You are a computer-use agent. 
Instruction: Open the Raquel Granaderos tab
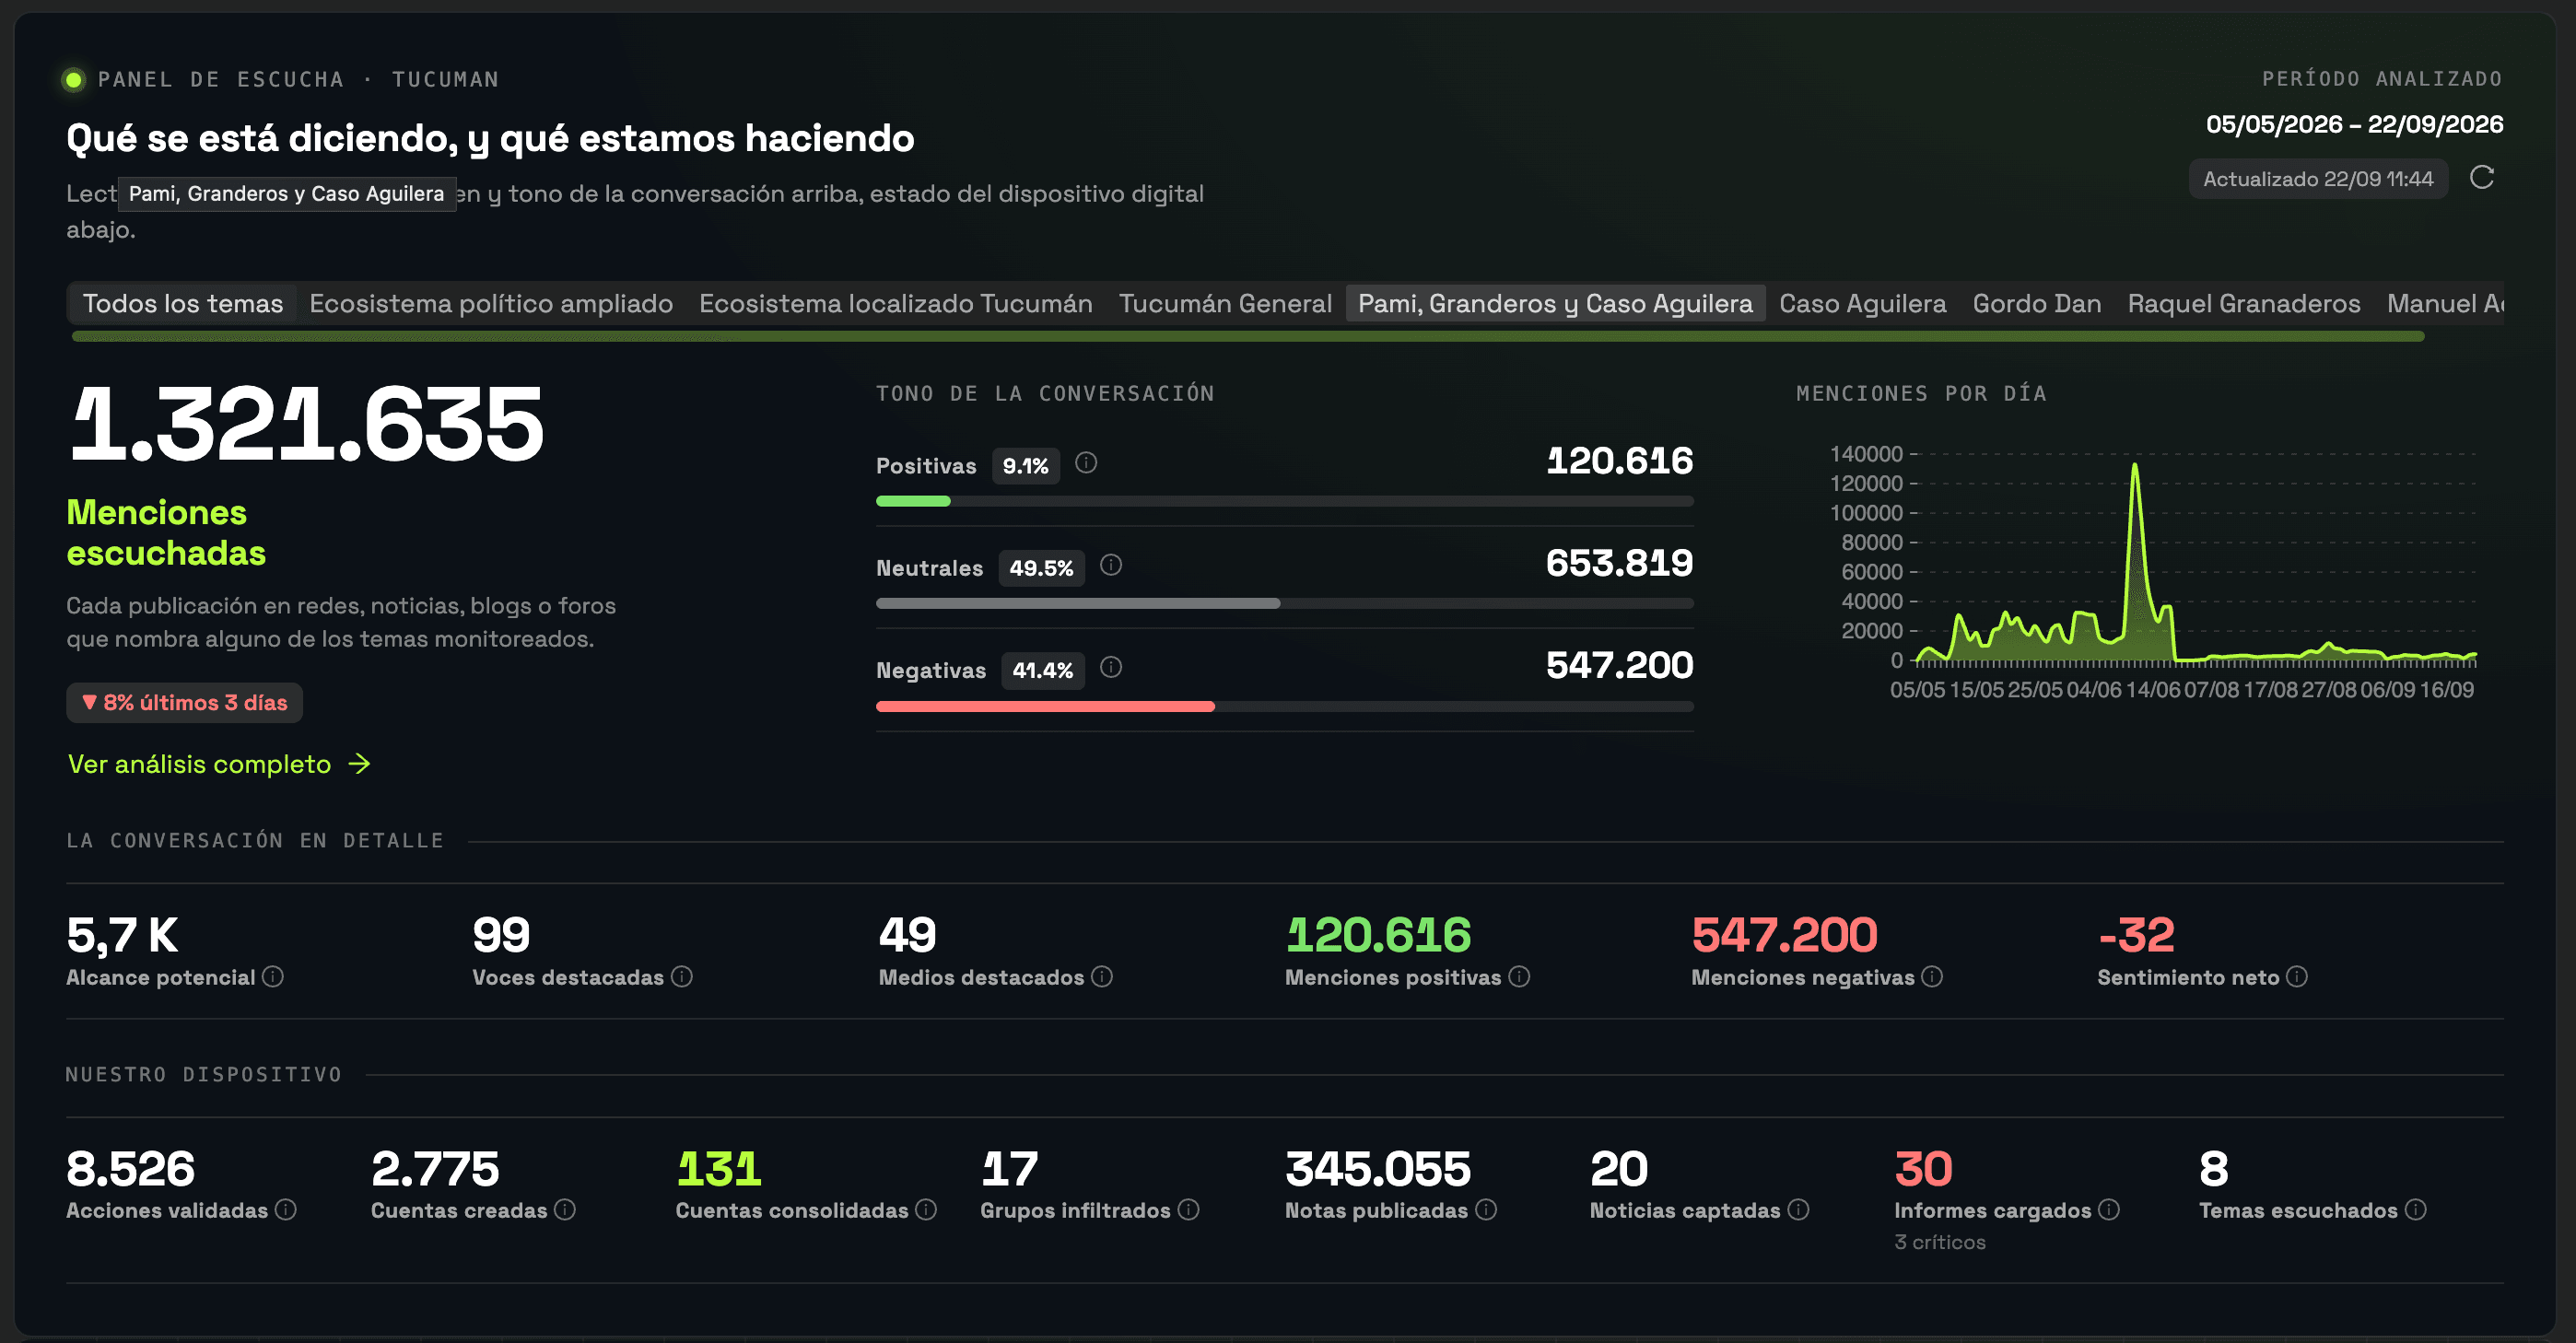pyautogui.click(x=2243, y=303)
